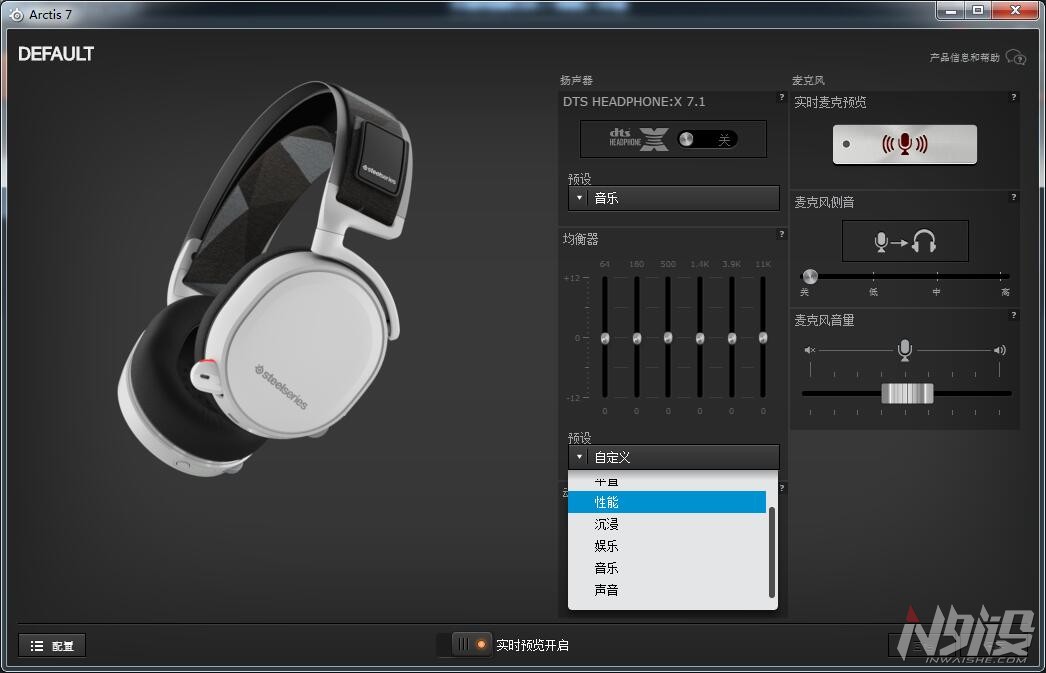Image resolution: width=1046 pixels, height=673 pixels.
Task: Click the mic-to-headphone sidetone icon
Action: click(905, 239)
